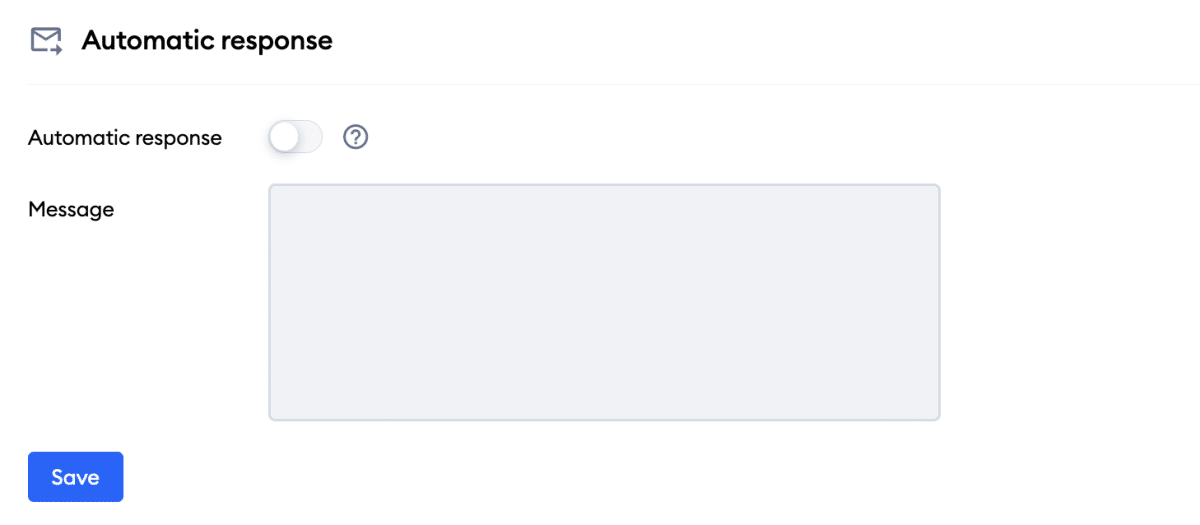Focus the empty Message box
The height and width of the screenshot is (525, 1200).
click(604, 302)
